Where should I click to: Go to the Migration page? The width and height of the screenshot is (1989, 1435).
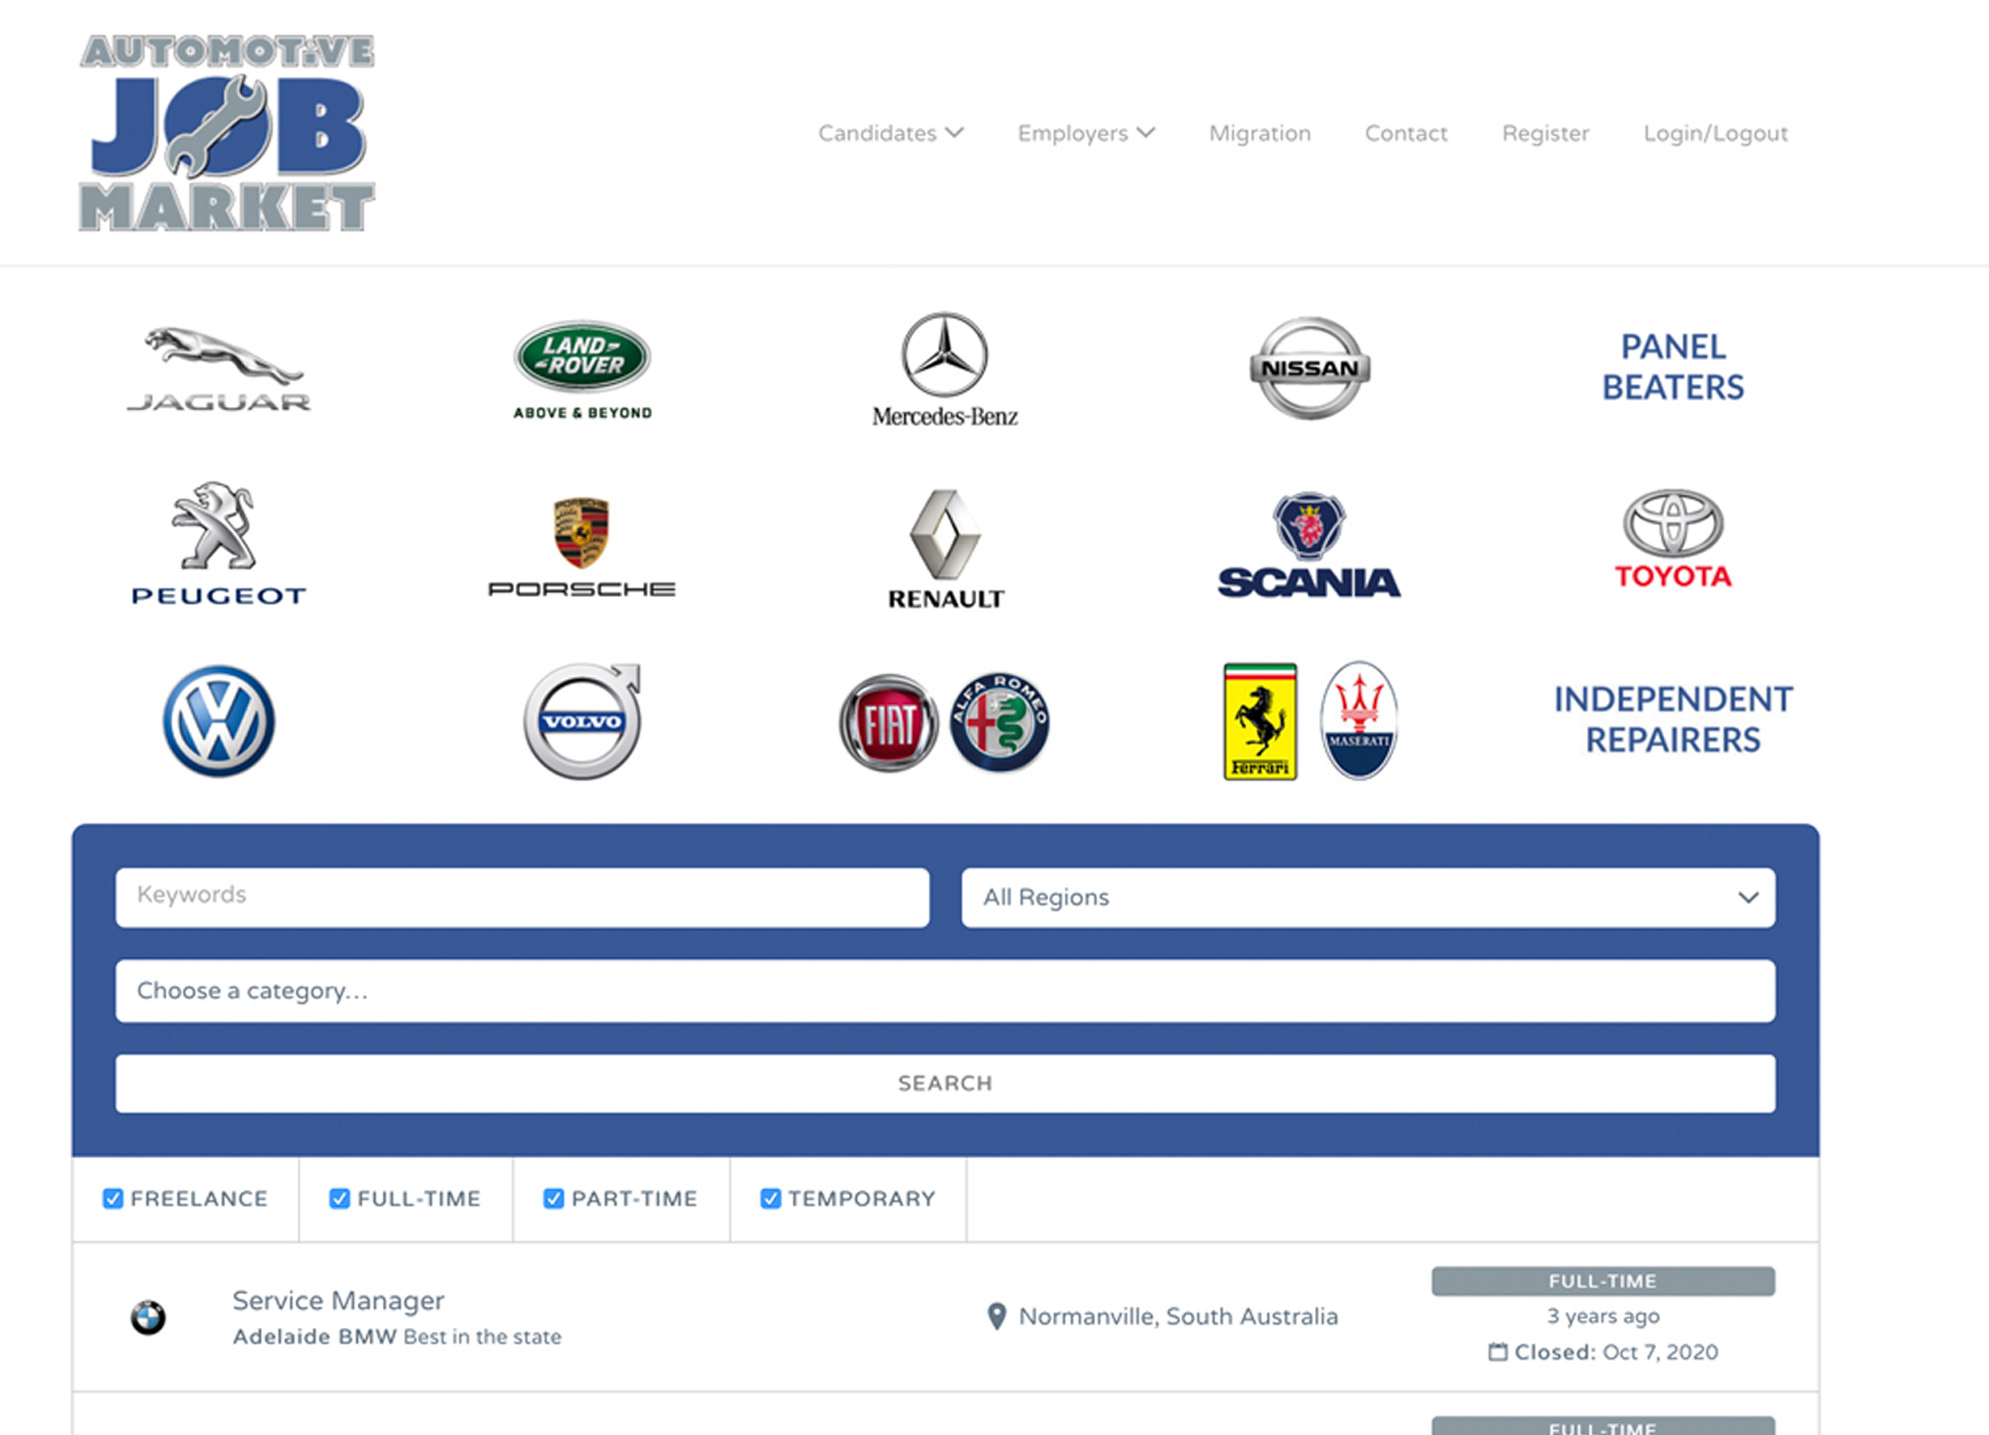pyautogui.click(x=1259, y=133)
